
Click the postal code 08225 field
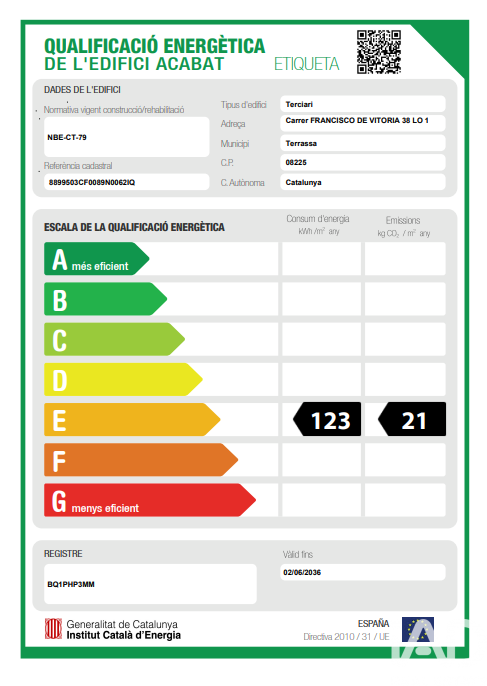pyautogui.click(x=363, y=162)
